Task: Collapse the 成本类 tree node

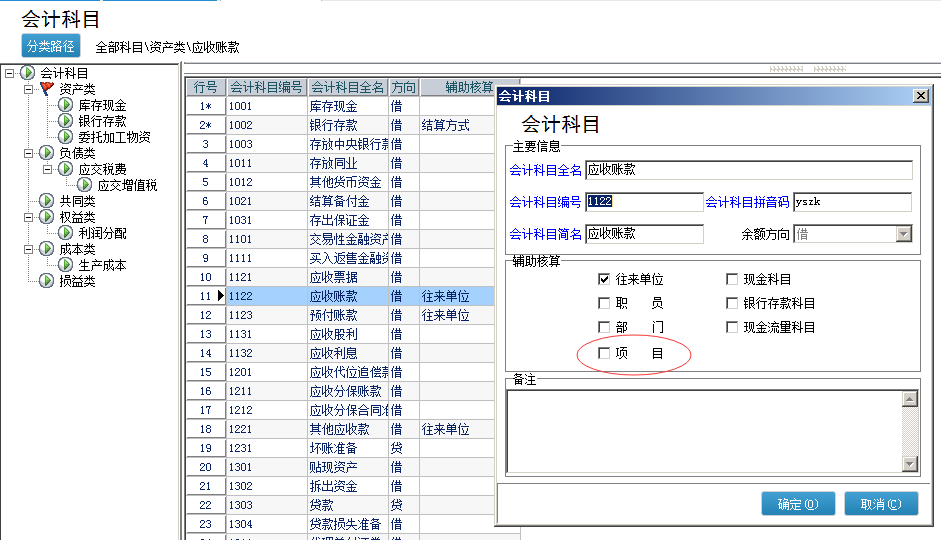Action: pos(28,249)
